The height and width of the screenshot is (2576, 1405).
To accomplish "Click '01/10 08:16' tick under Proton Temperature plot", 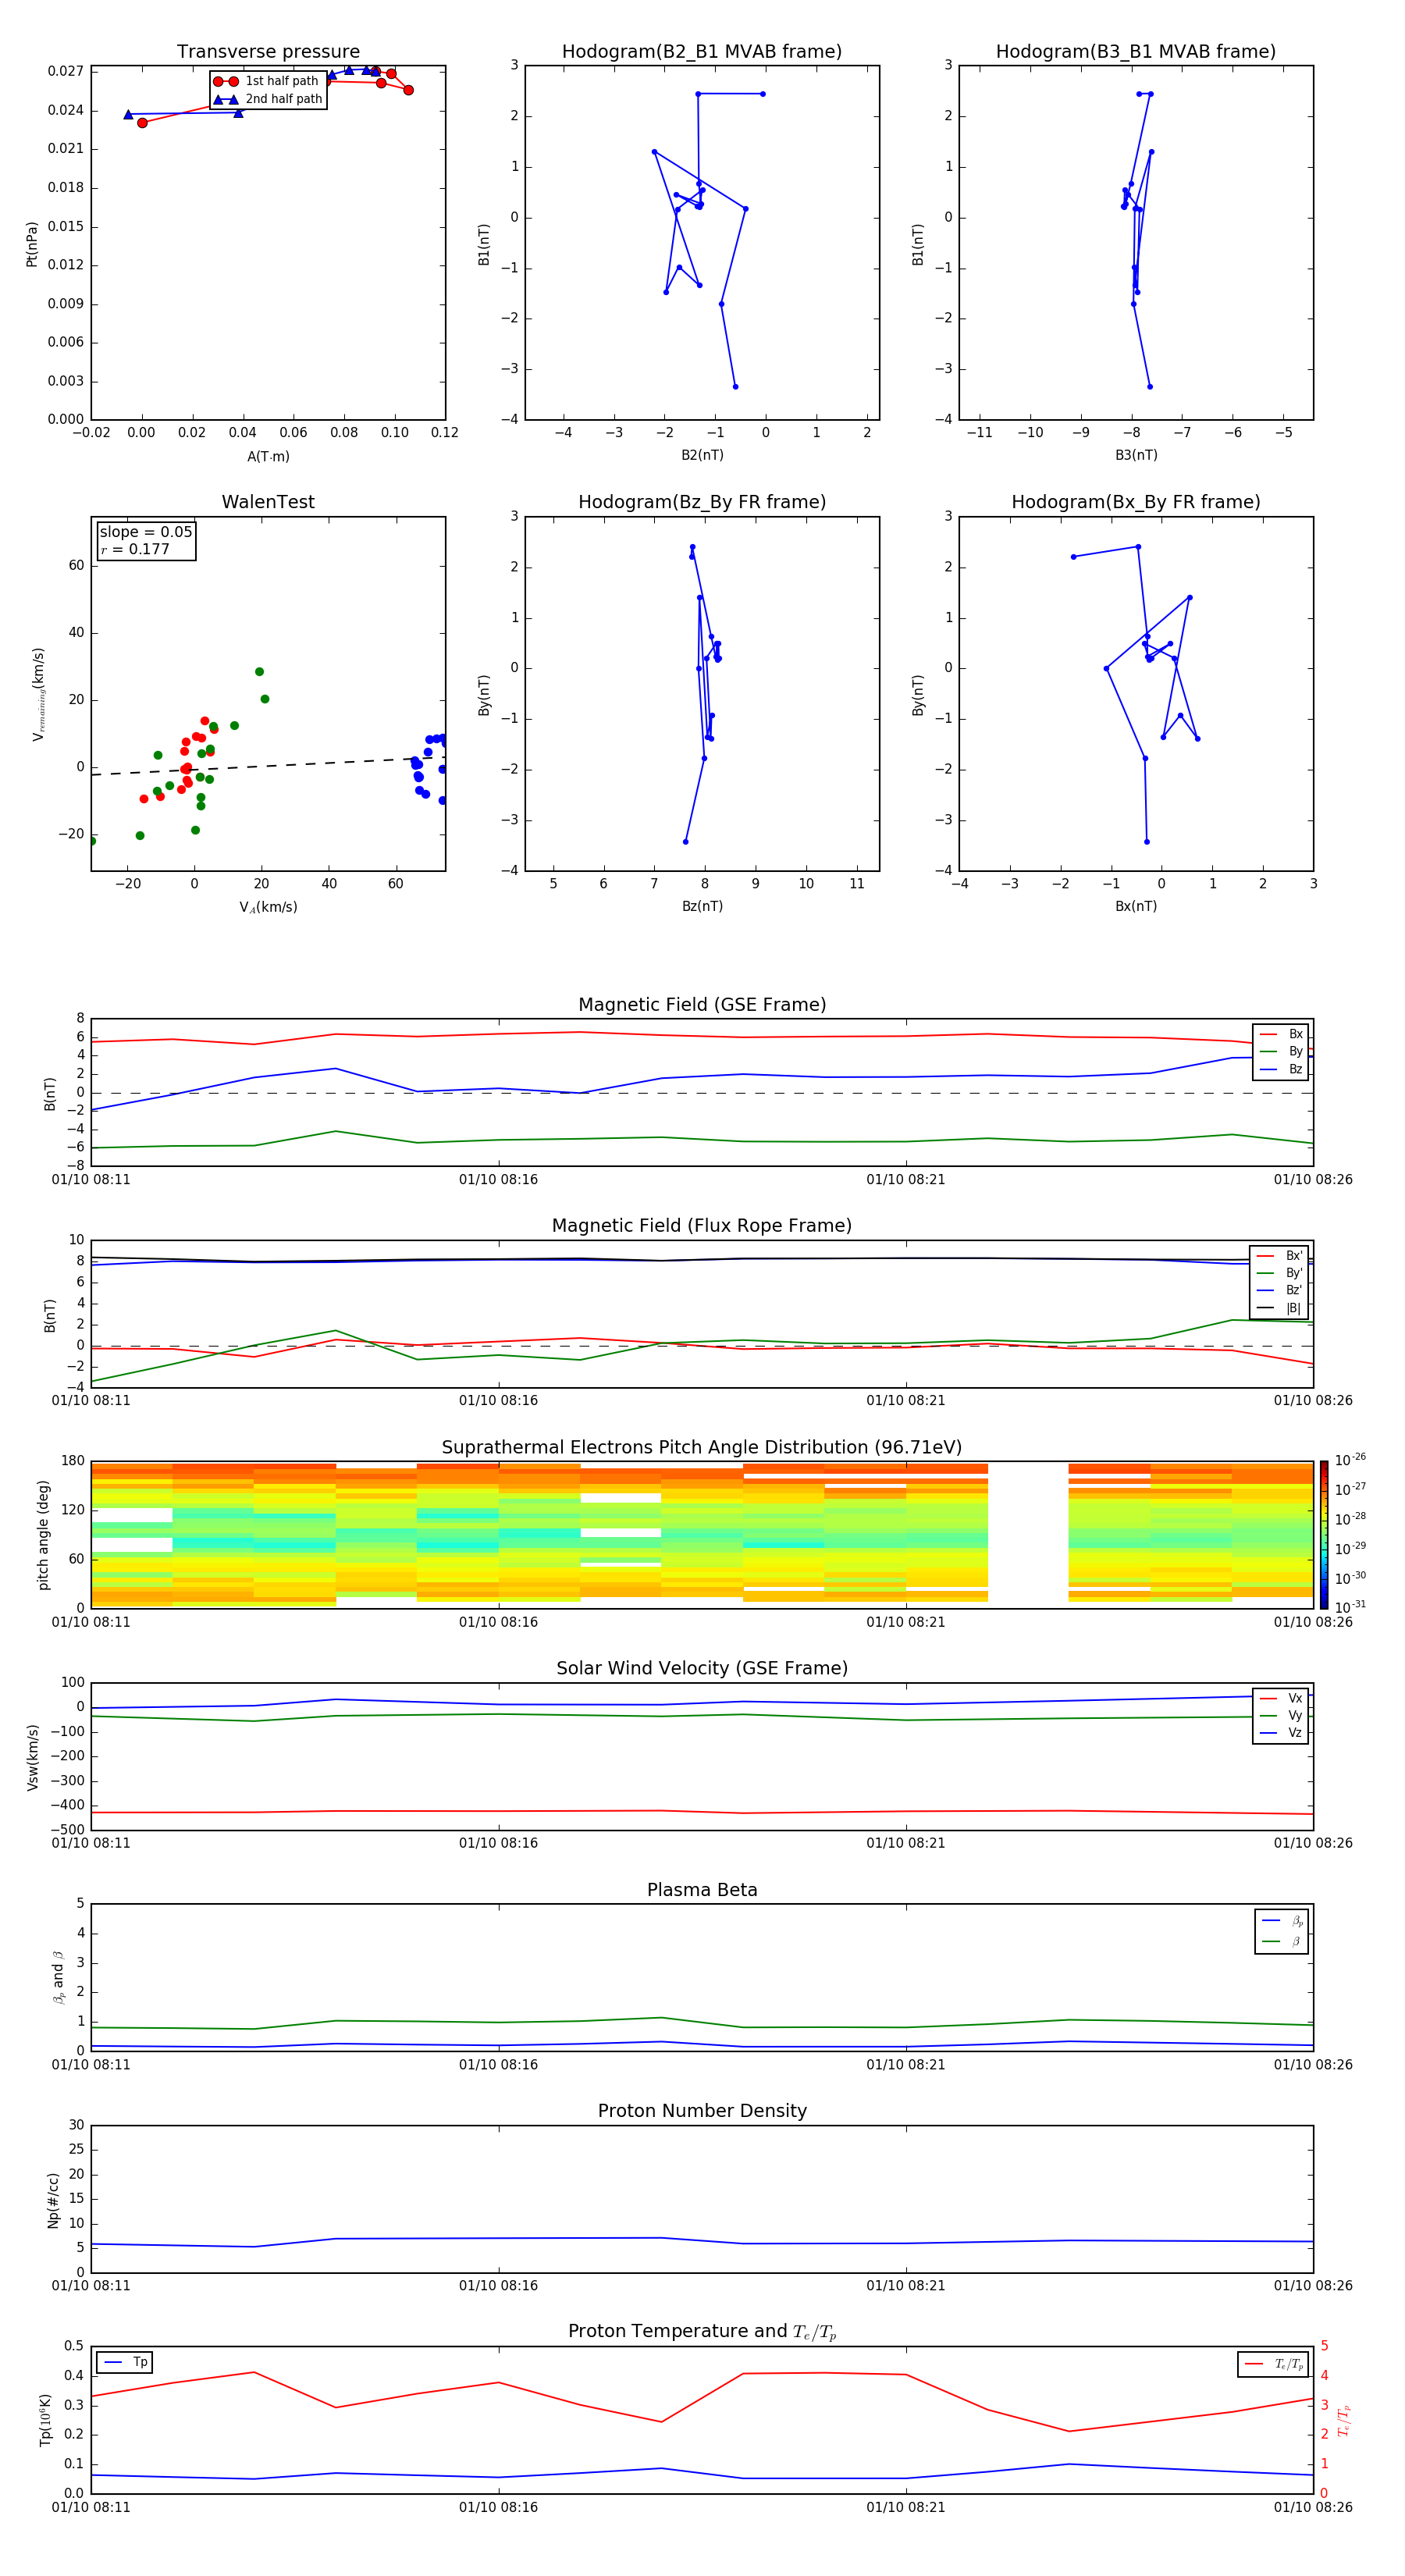I will click(498, 2507).
